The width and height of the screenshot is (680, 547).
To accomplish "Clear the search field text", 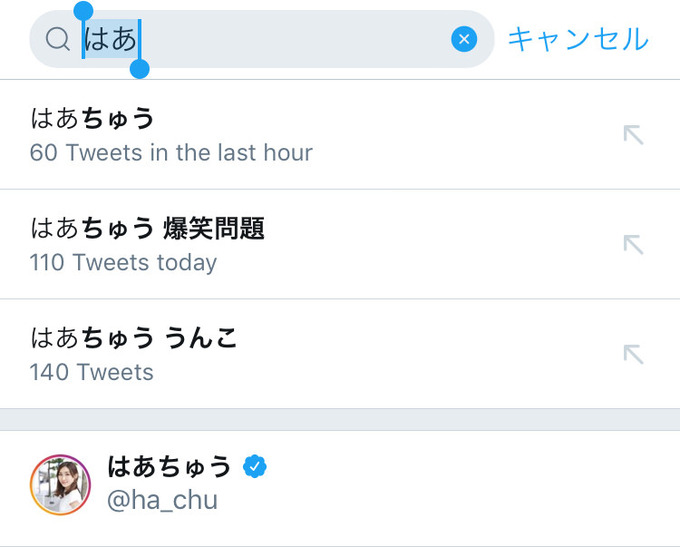I will point(464,39).
